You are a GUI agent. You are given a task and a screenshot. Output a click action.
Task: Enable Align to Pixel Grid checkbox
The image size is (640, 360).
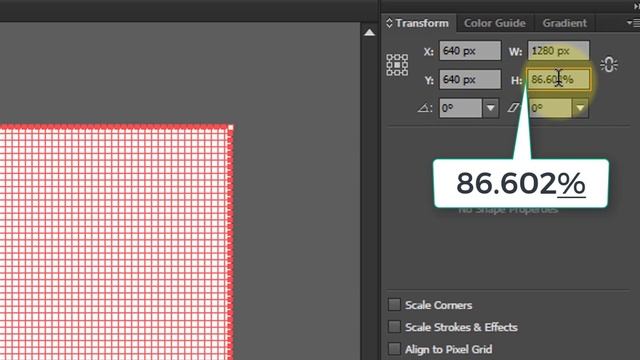pos(394,349)
